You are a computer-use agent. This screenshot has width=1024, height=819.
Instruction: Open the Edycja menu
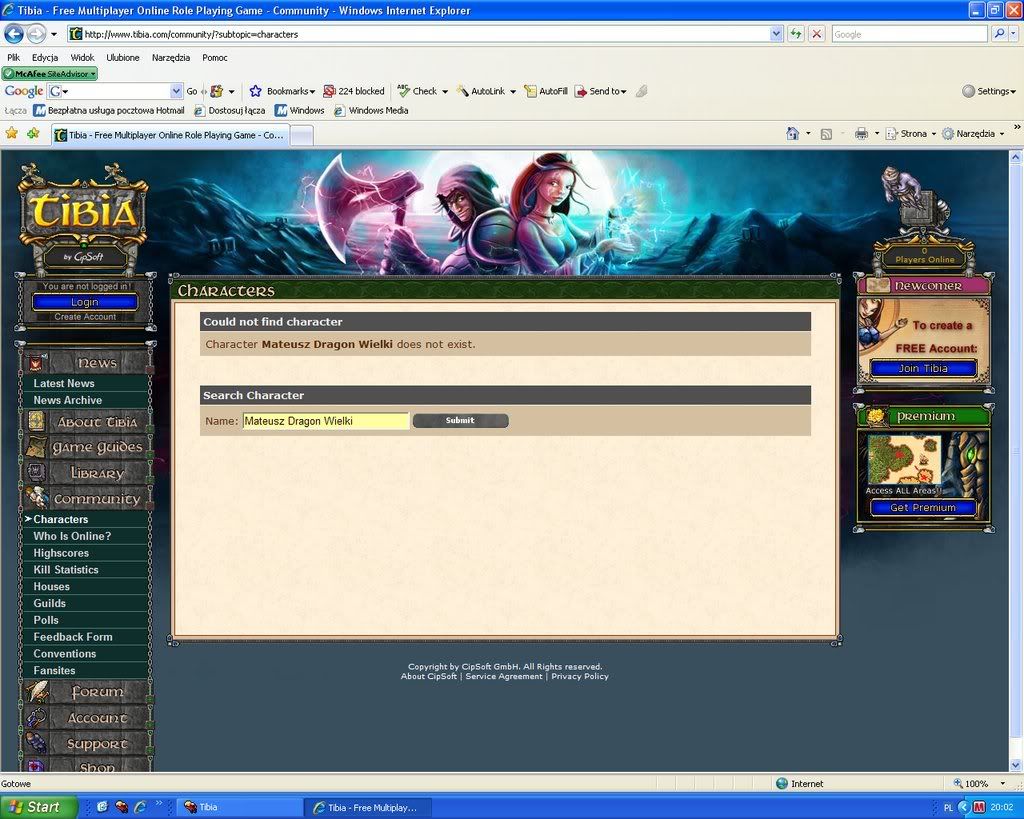pyautogui.click(x=45, y=57)
